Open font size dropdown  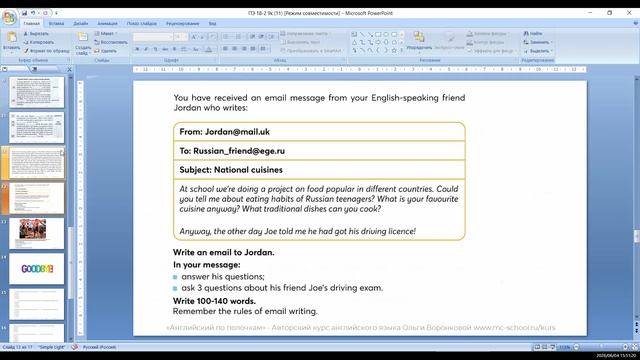click(185, 37)
